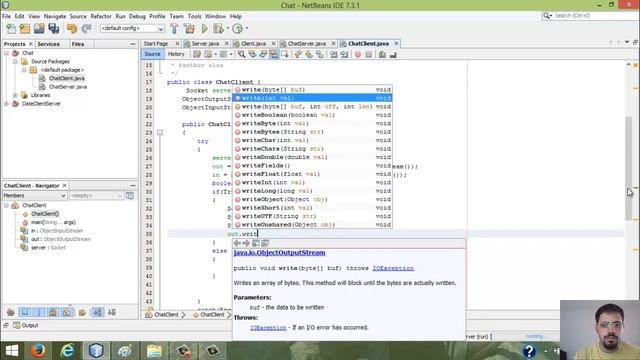Click the Debug Project toolbar icon
Image resolution: width=640 pixels, height=360 pixels.
click(219, 29)
